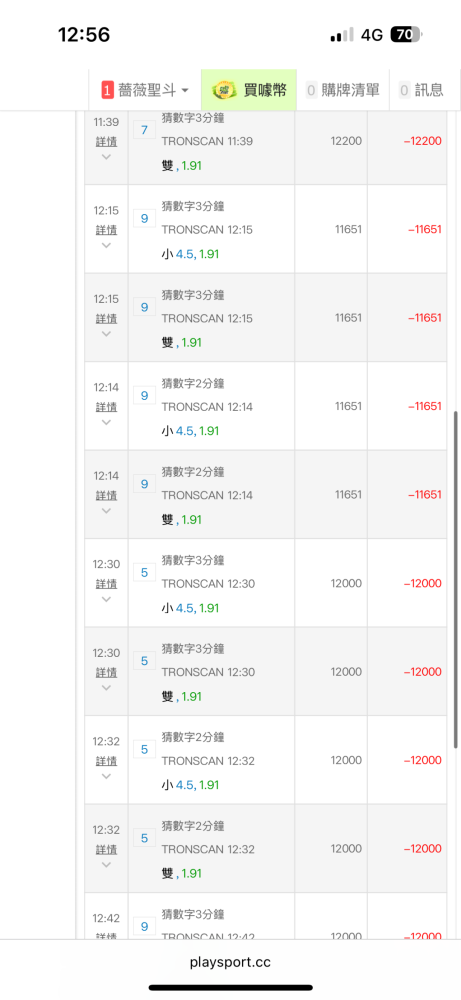Click the red notification badge 1
Screen dimensions: 461x1000
(x=107, y=91)
